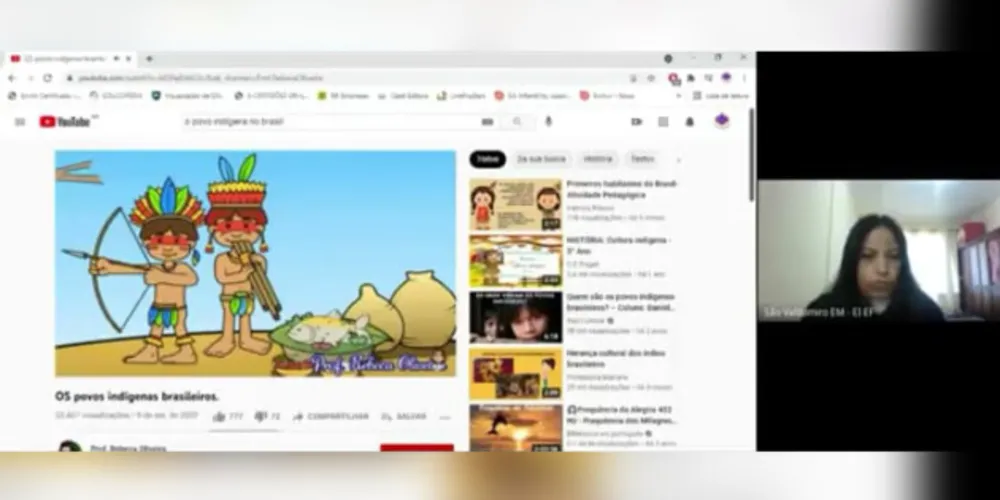Click the YouTube logo

[66, 122]
